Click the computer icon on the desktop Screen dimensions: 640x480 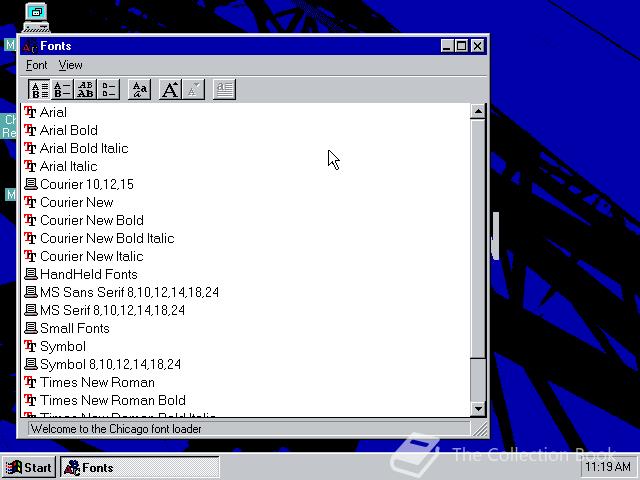pos(36,17)
